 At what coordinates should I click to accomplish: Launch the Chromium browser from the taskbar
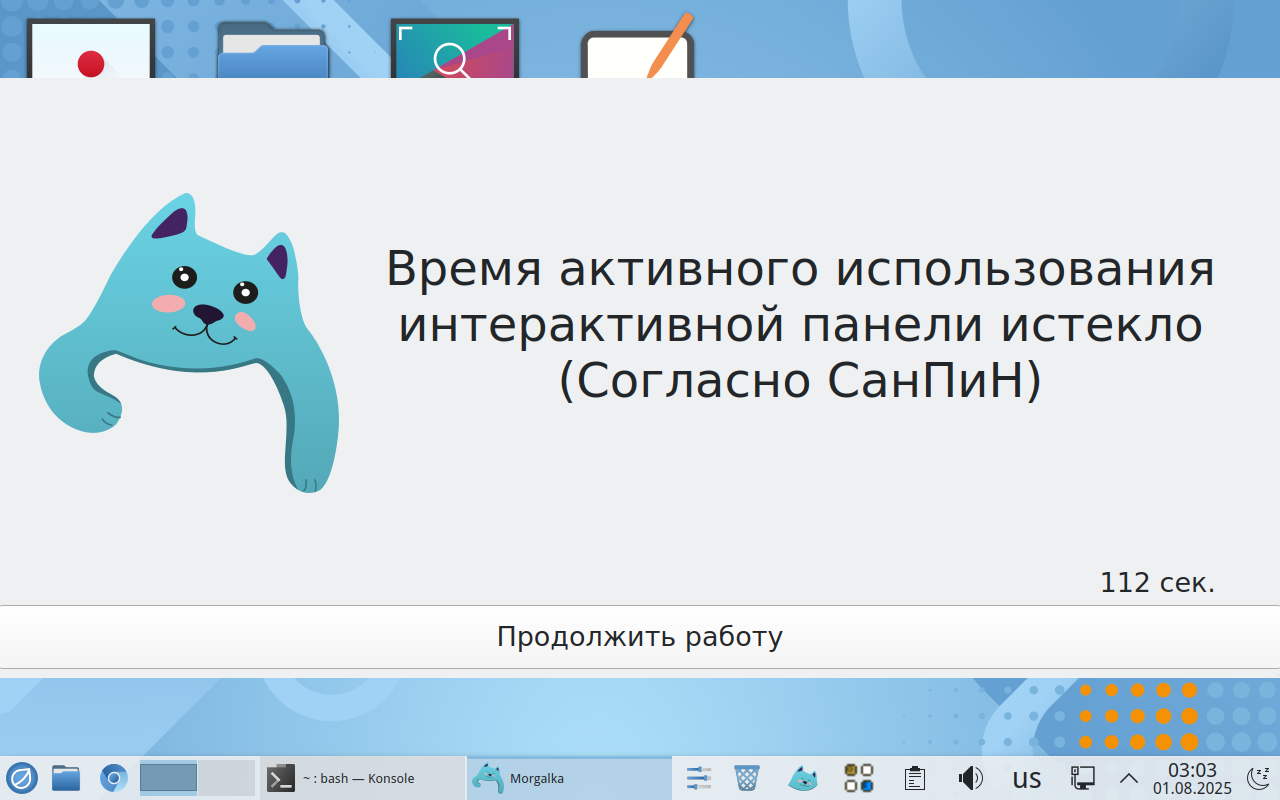click(x=114, y=777)
